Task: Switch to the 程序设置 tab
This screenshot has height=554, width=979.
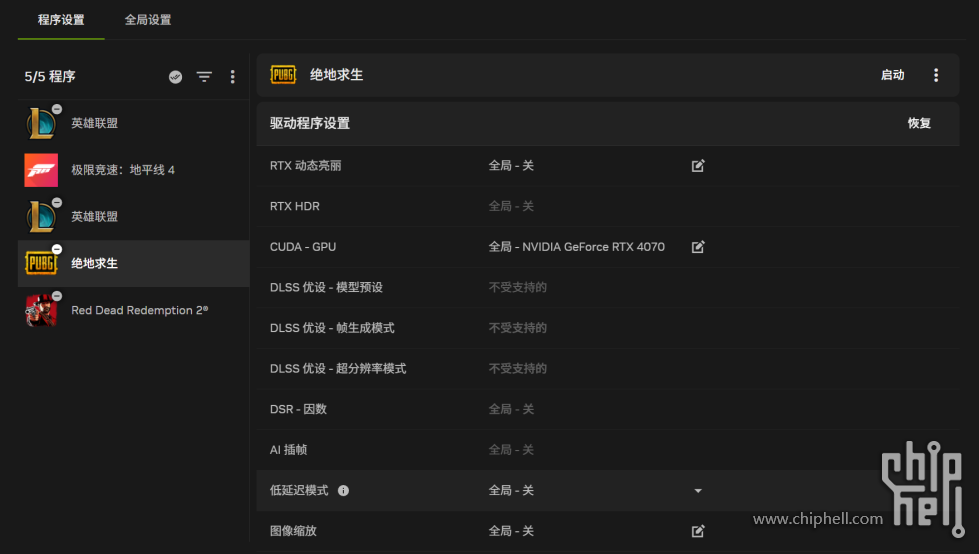Action: [61, 20]
